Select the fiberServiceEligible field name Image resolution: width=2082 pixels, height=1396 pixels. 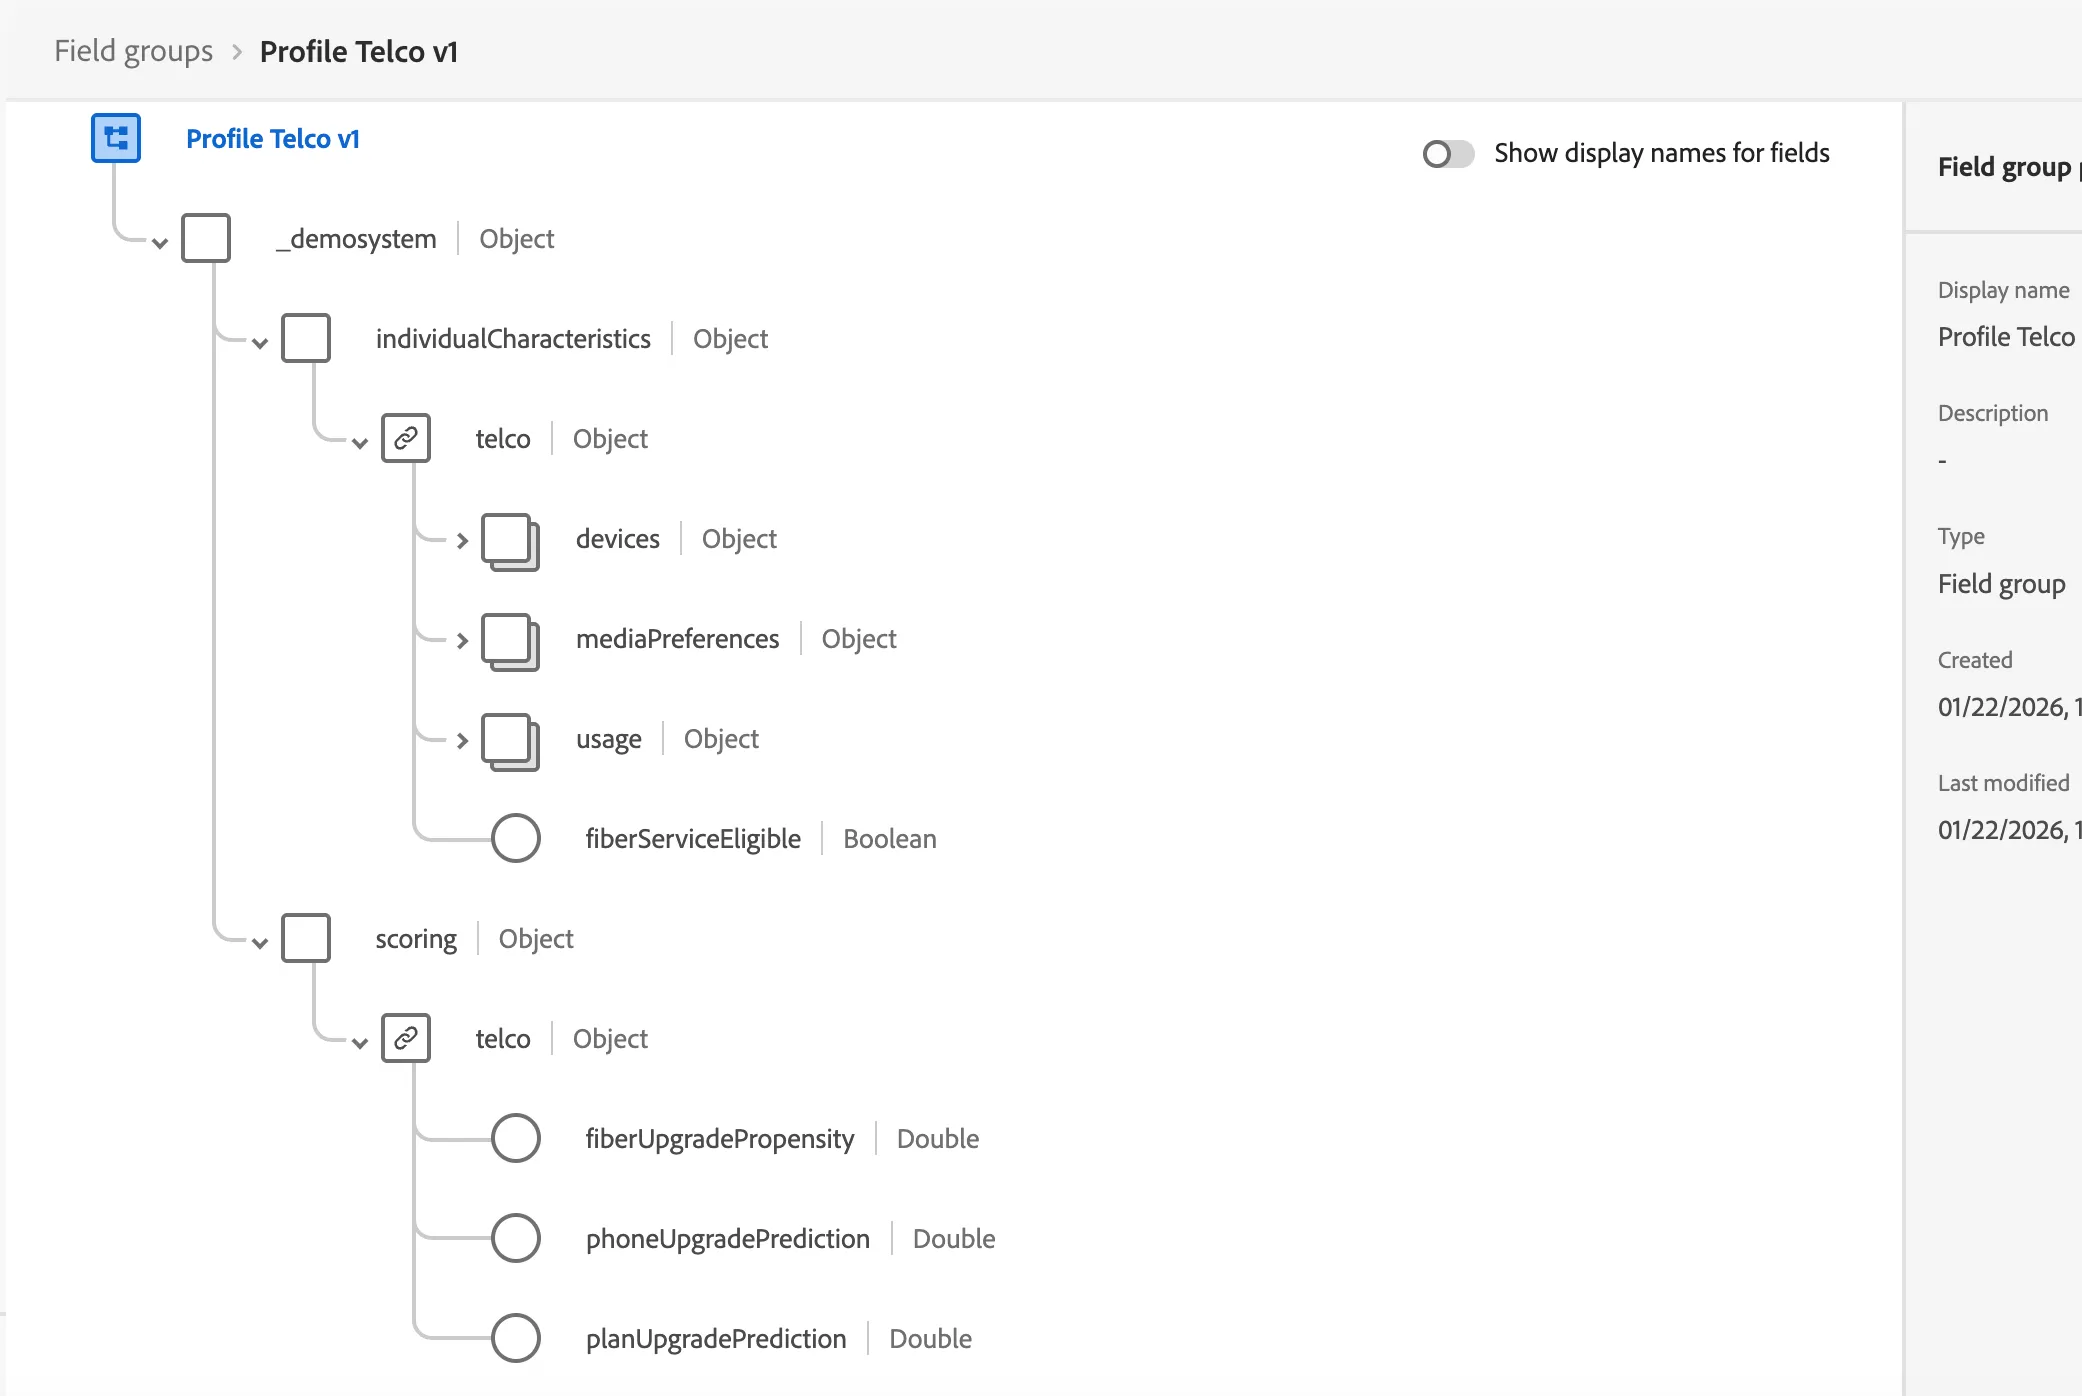[693, 839]
